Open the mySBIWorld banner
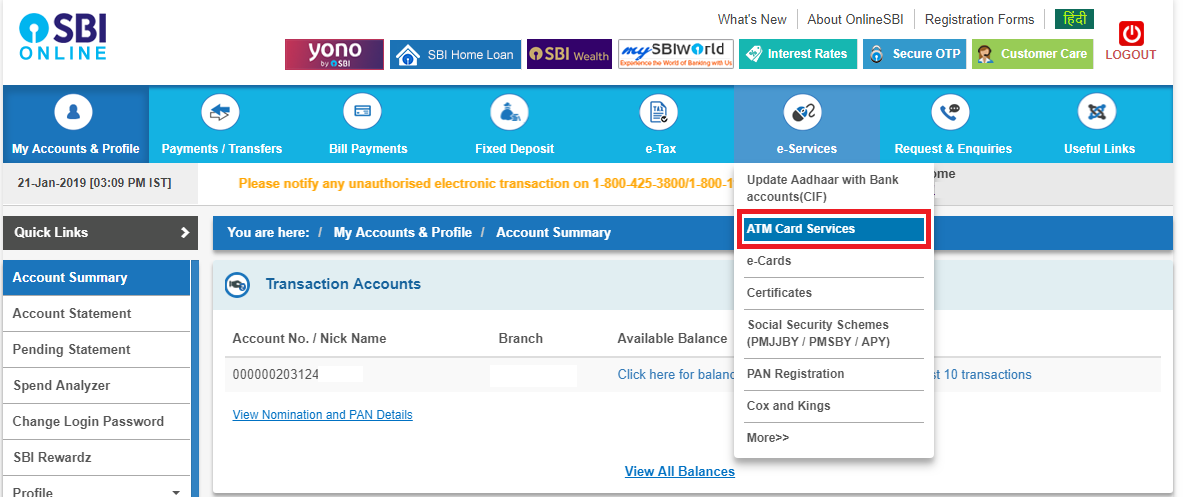 pyautogui.click(x=676, y=54)
